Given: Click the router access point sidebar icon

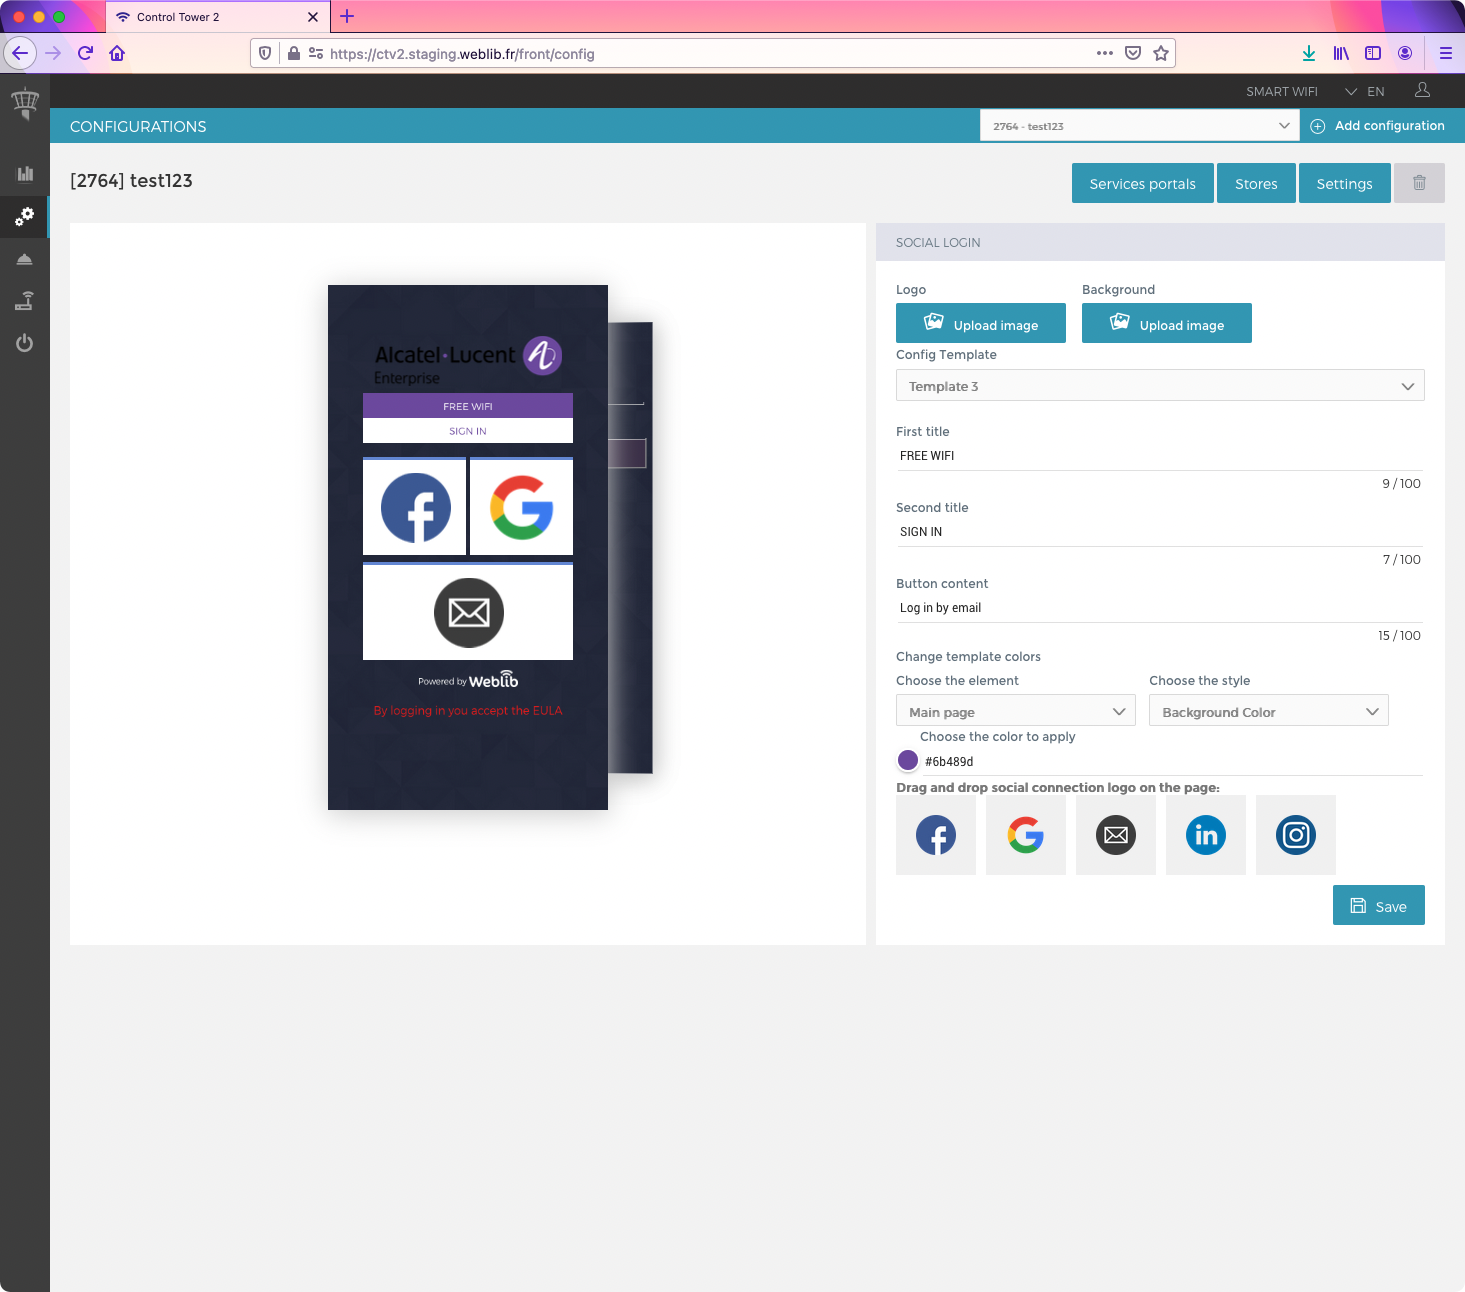Looking at the screenshot, I should tap(25, 300).
